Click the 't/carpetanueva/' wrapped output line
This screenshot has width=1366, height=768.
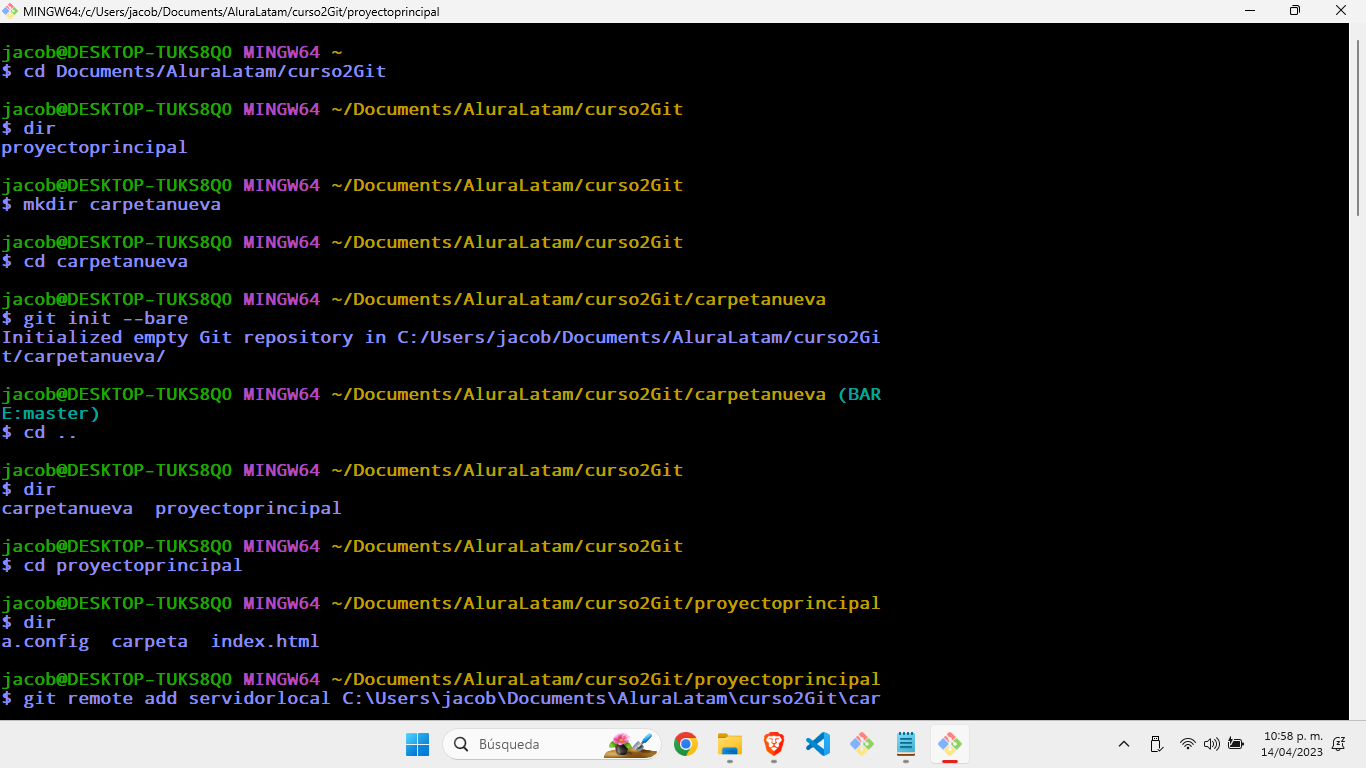[84, 356]
